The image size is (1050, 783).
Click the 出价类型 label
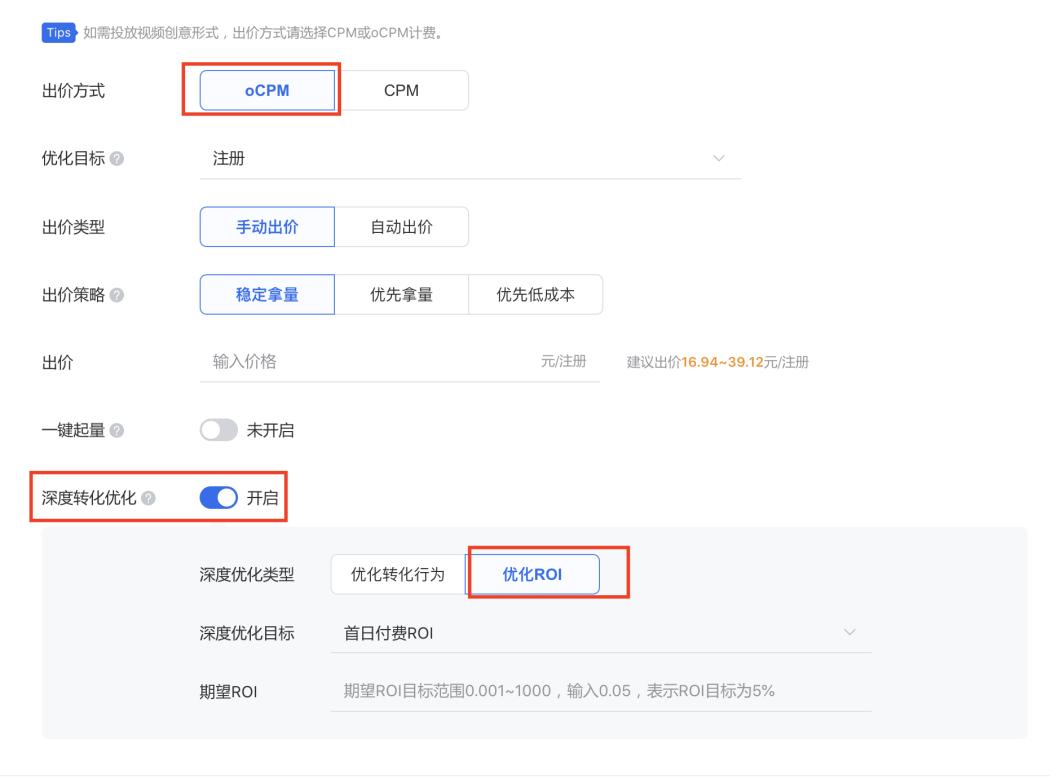point(73,227)
